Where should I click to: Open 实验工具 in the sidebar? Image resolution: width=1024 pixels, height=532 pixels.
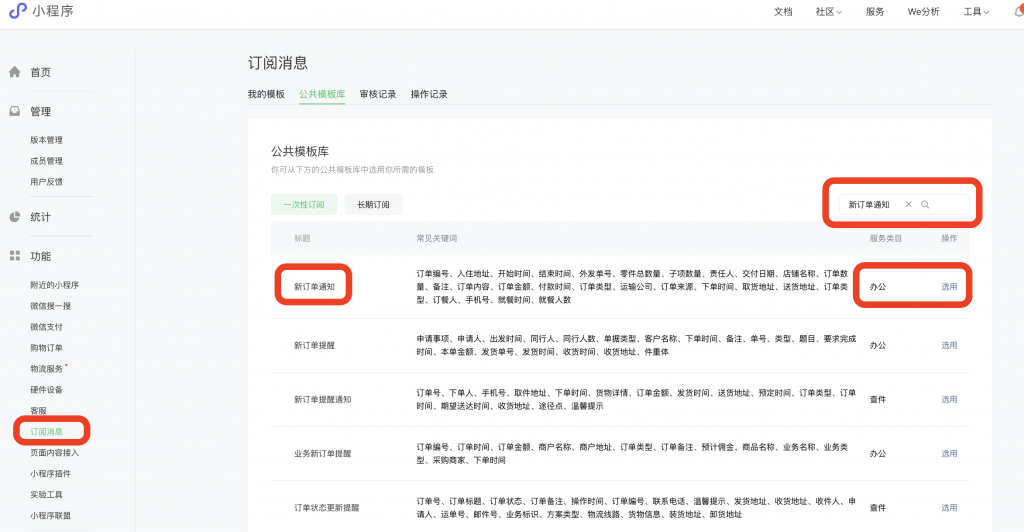[46, 494]
